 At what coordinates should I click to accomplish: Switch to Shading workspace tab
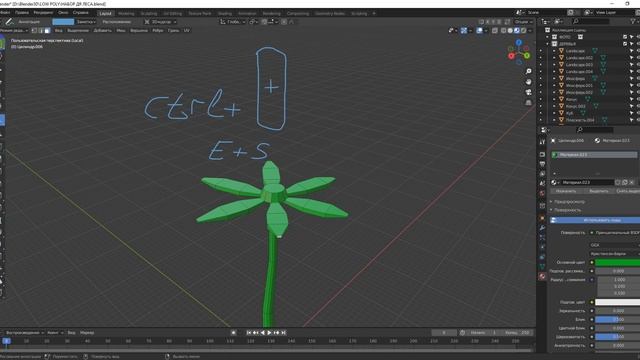click(x=224, y=13)
